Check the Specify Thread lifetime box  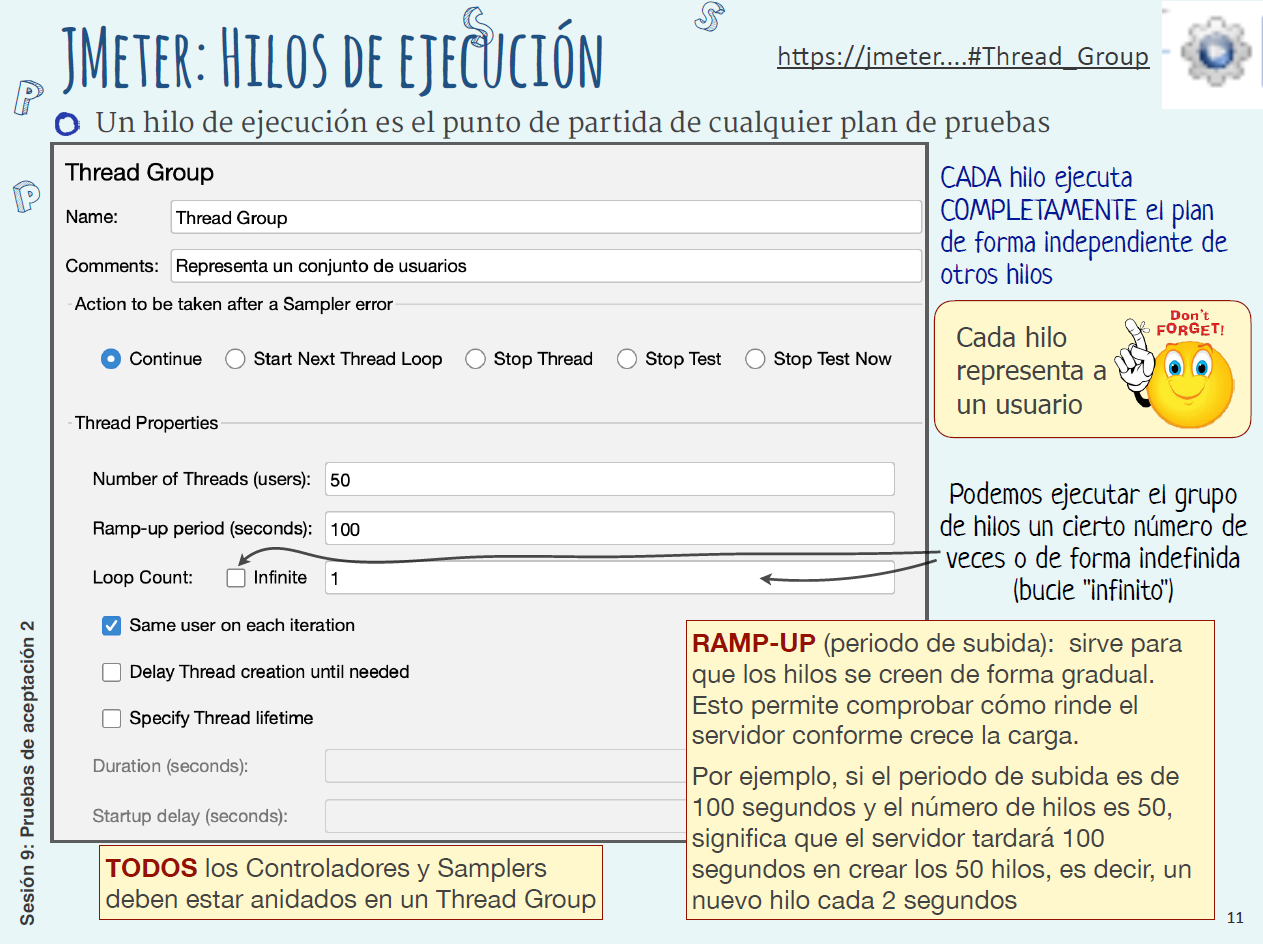(112, 718)
